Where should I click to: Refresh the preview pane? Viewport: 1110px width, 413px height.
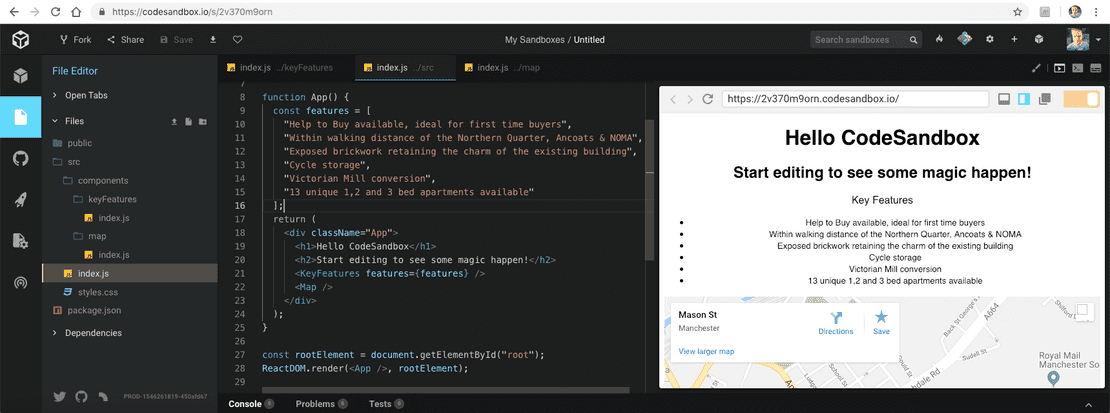706,99
